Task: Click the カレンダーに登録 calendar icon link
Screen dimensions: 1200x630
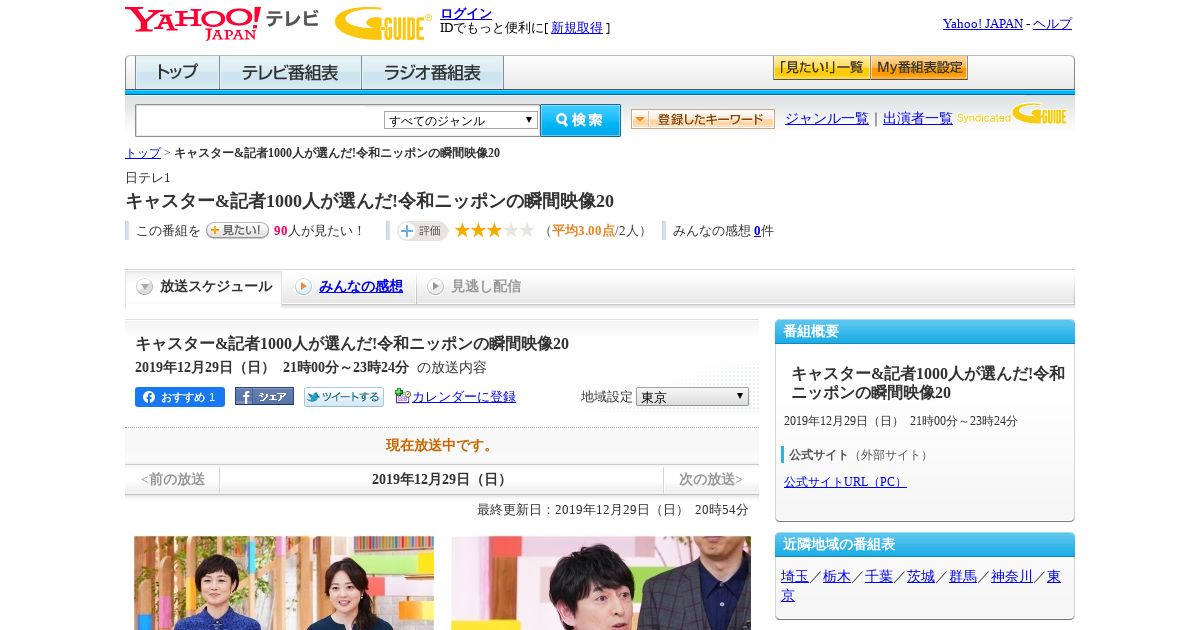Action: click(456, 396)
